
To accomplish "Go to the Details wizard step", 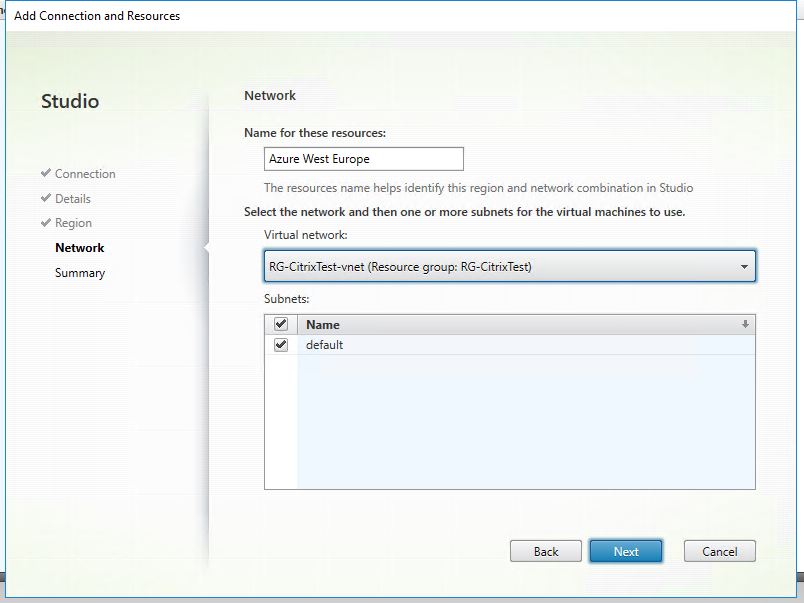I will (73, 199).
